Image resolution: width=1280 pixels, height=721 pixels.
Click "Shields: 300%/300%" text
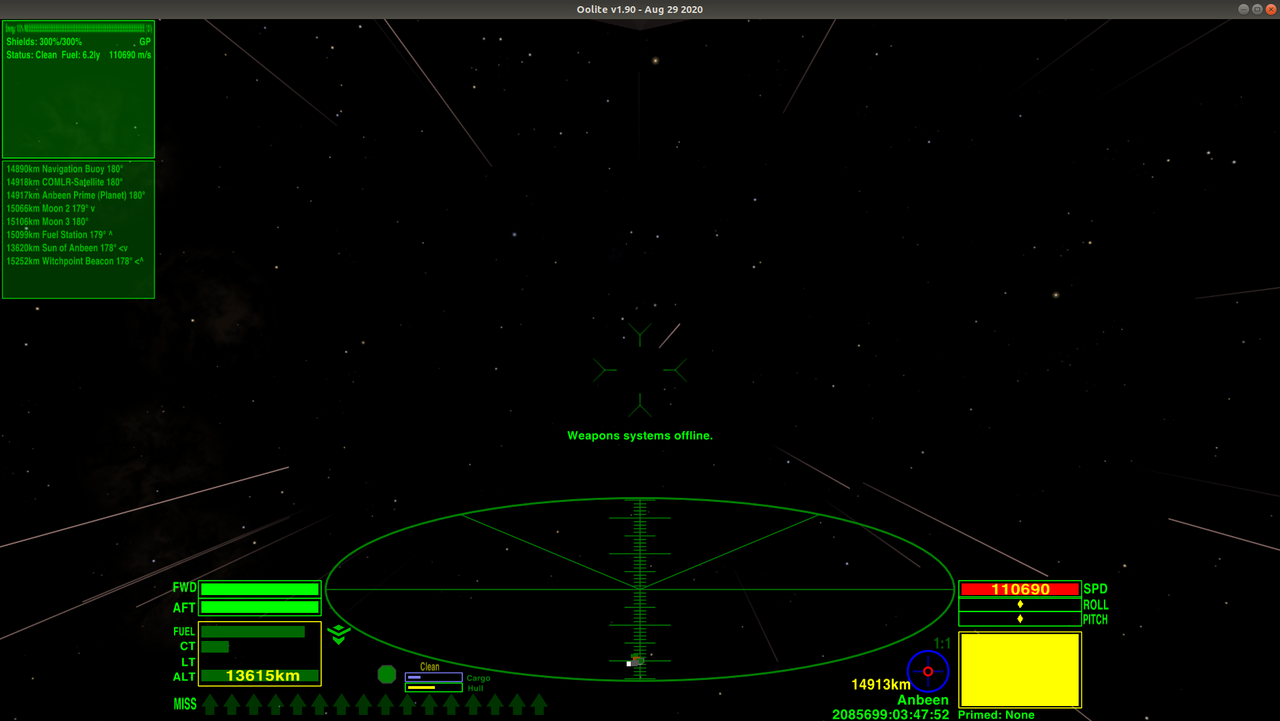[44, 42]
